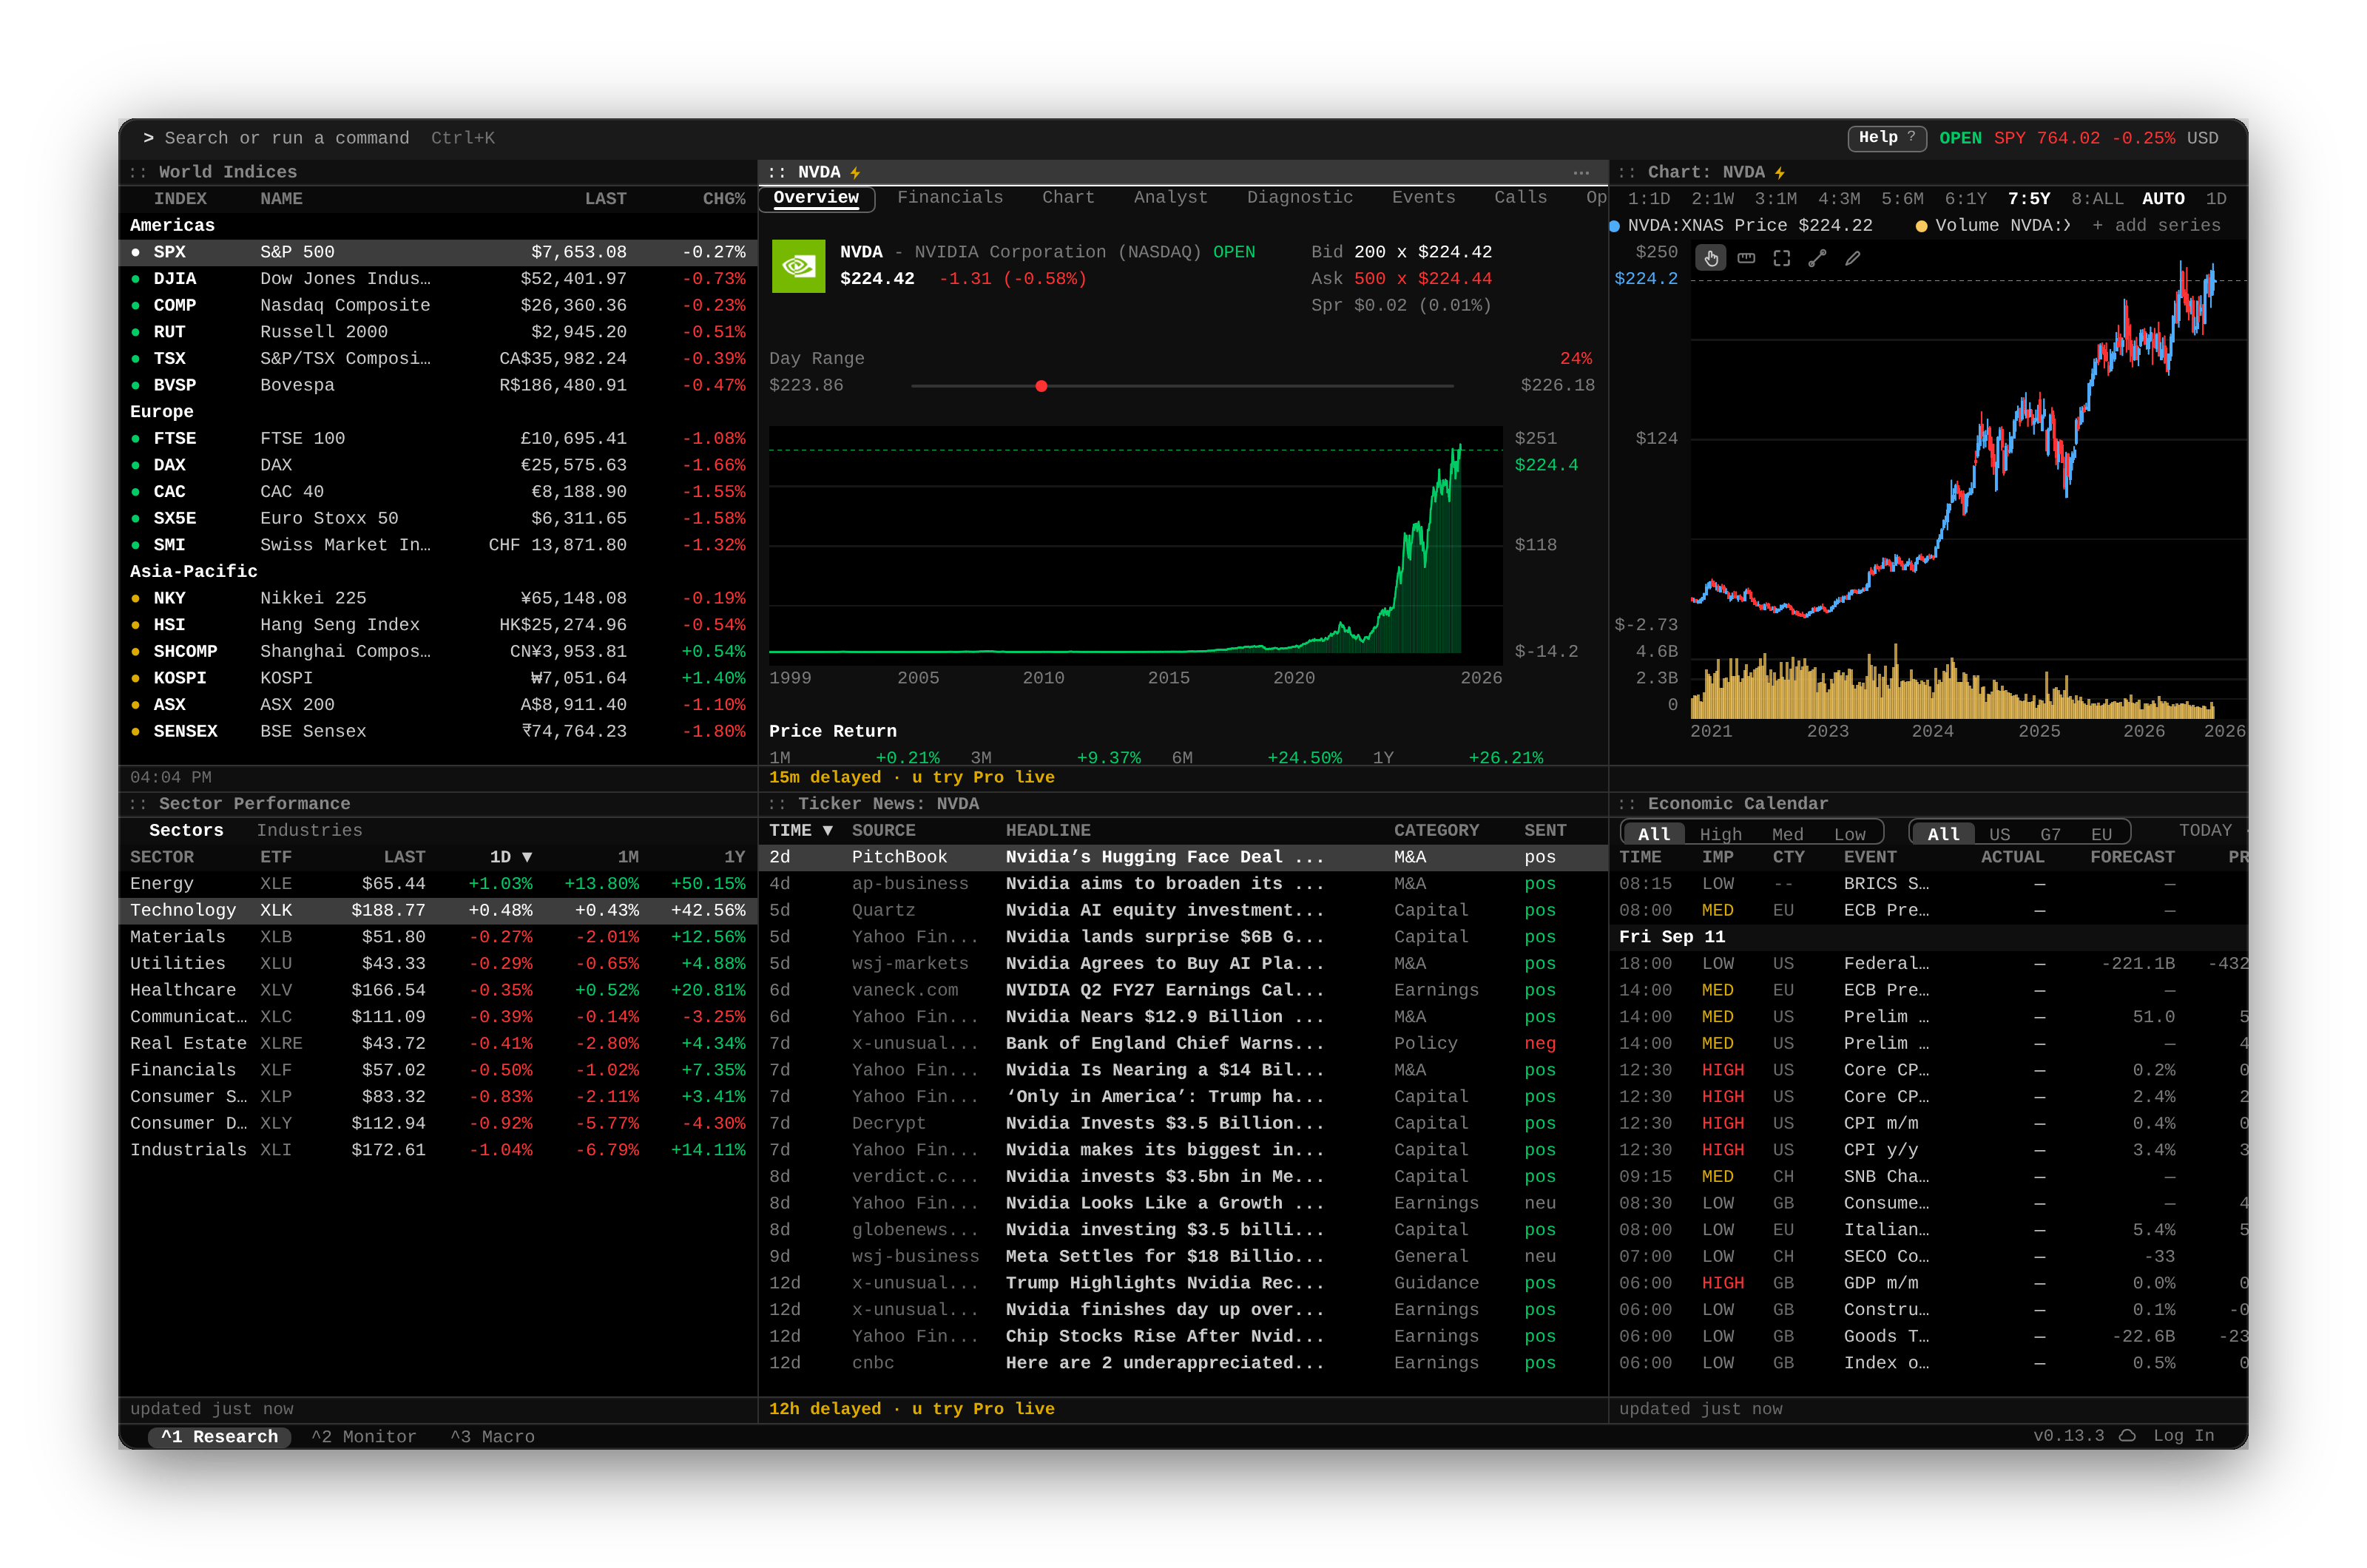Click + add series on chart
The image size is (2367, 1568).
pos(2156,226)
